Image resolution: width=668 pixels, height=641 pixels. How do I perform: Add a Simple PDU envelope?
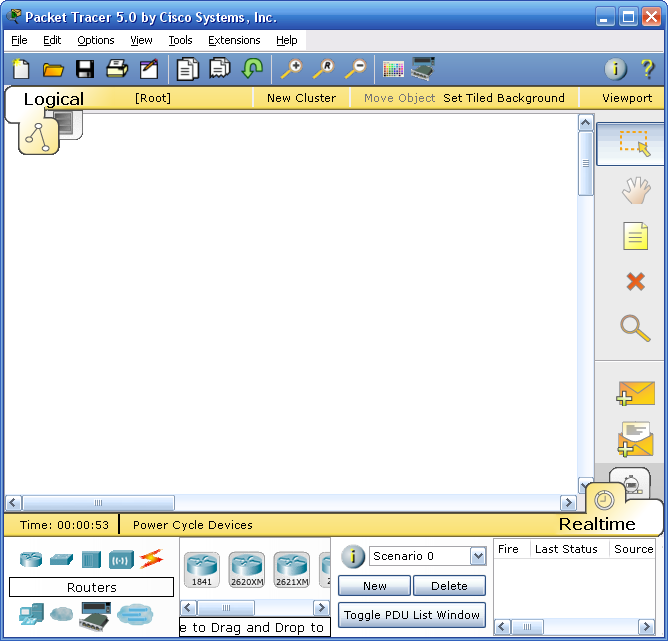click(636, 393)
